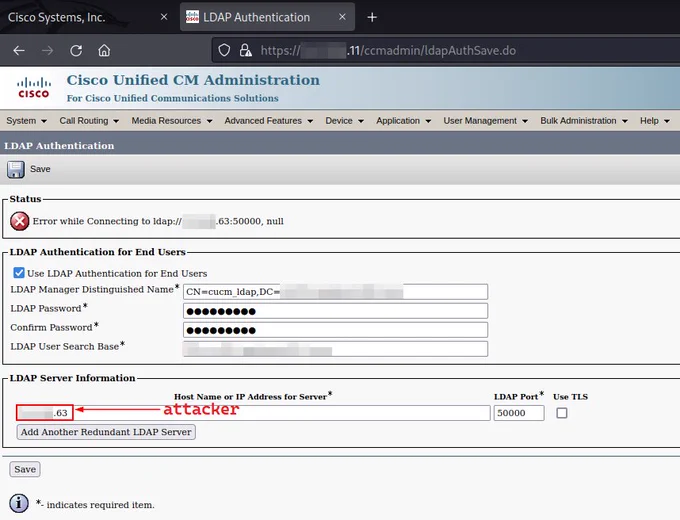Click the shield tracking protection icon
Viewport: 680px width, 520px height.
click(224, 50)
